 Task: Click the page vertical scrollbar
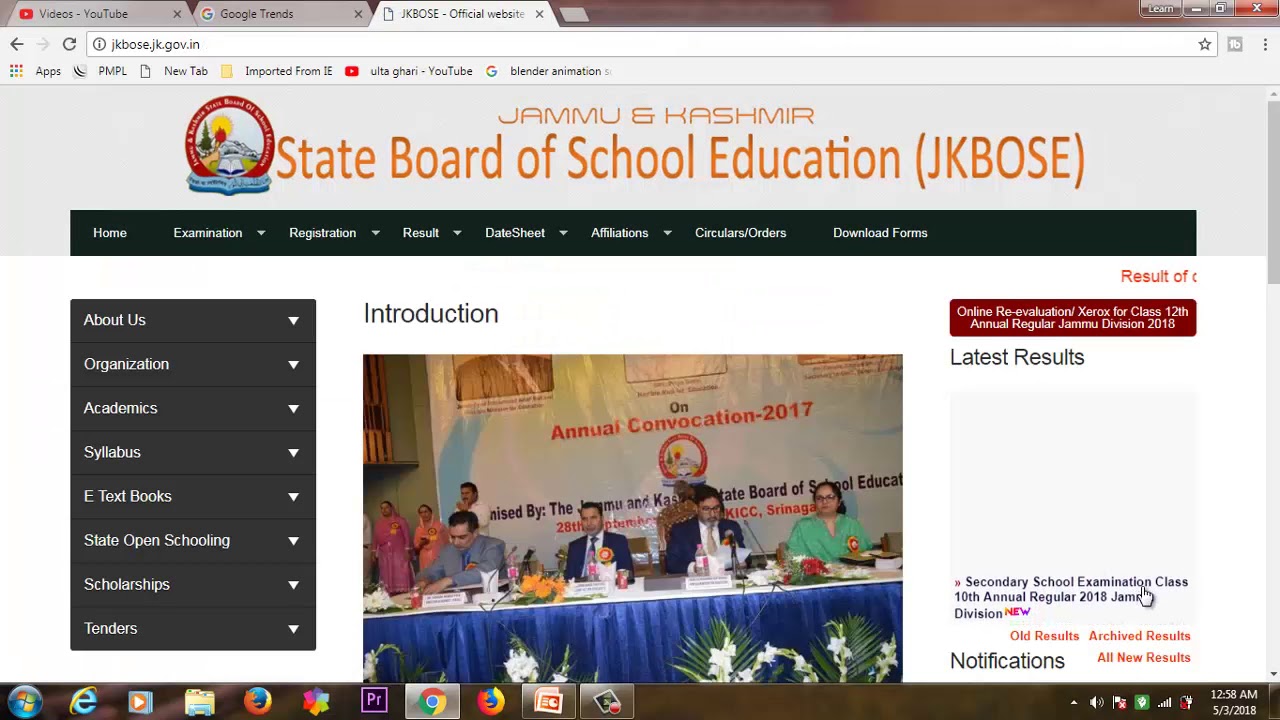[x=1273, y=192]
